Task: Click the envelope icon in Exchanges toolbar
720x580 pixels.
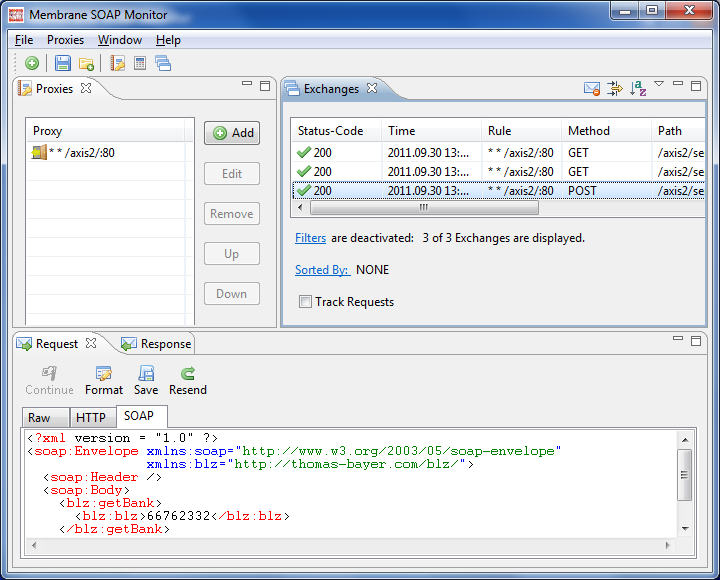Action: pos(591,88)
